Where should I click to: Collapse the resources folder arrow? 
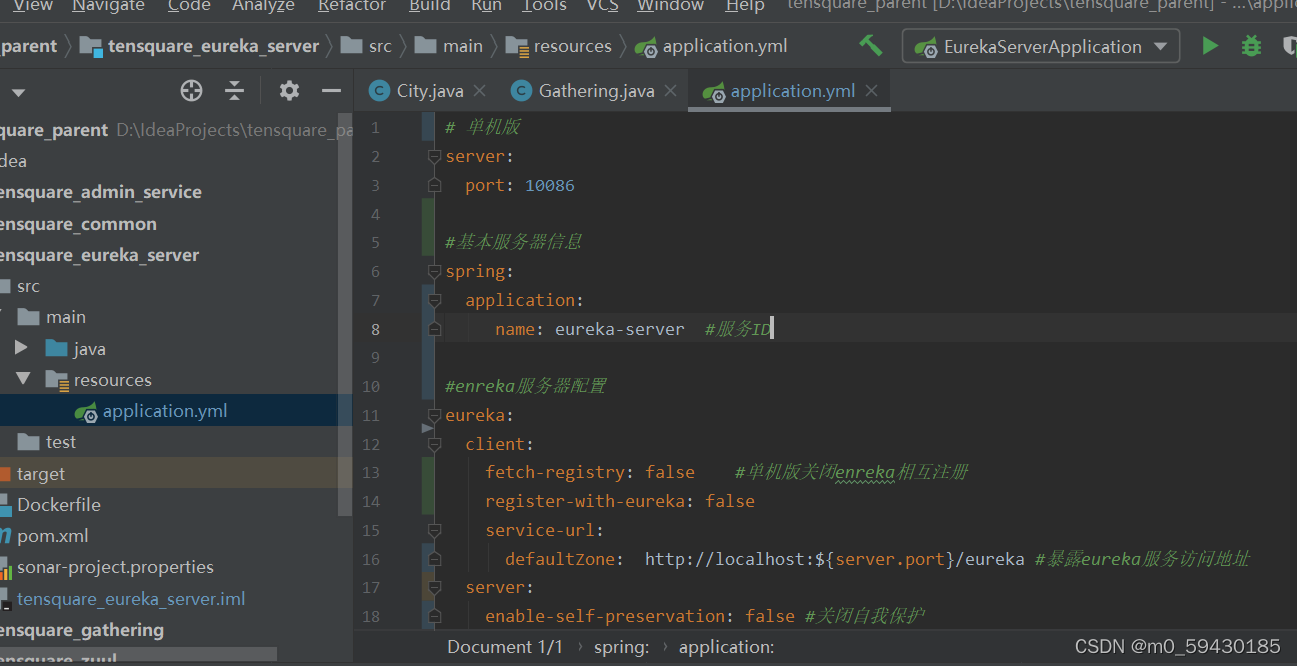coord(22,379)
